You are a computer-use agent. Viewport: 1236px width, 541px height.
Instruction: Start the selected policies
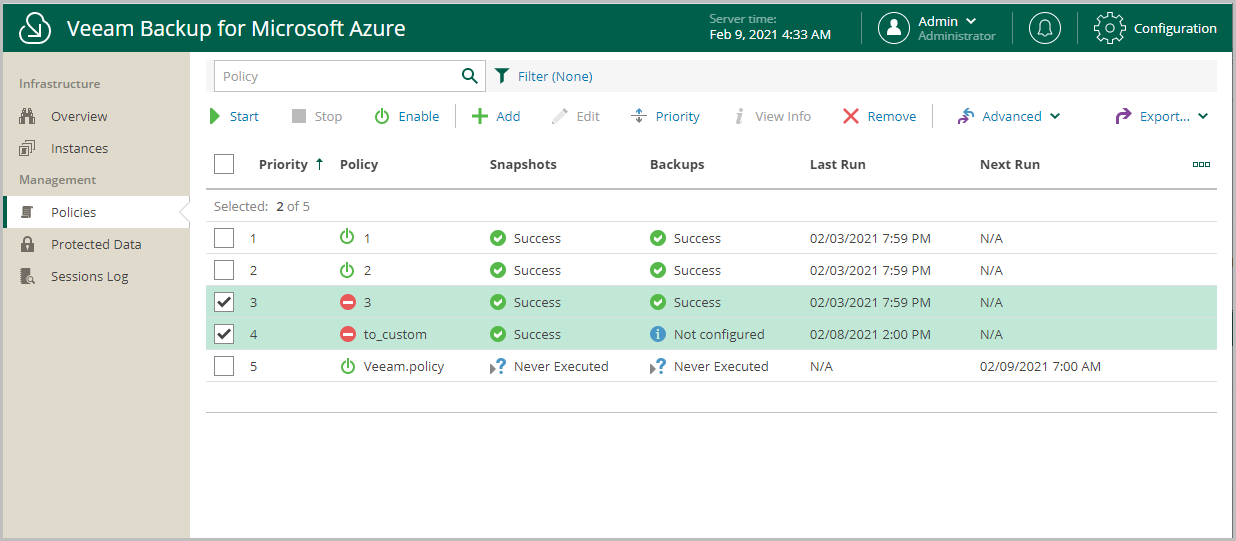[234, 116]
